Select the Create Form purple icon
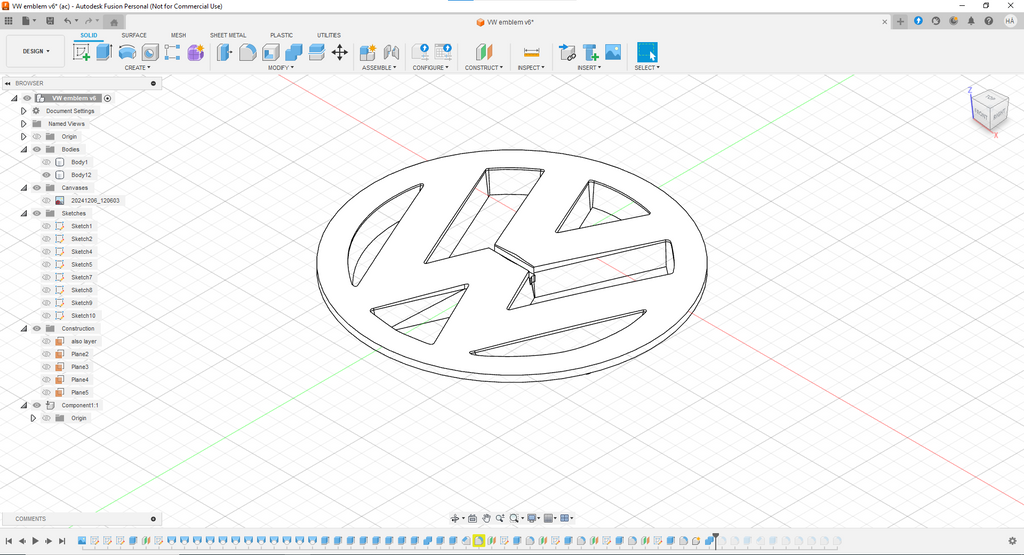The width and height of the screenshot is (1024, 555). (x=195, y=52)
